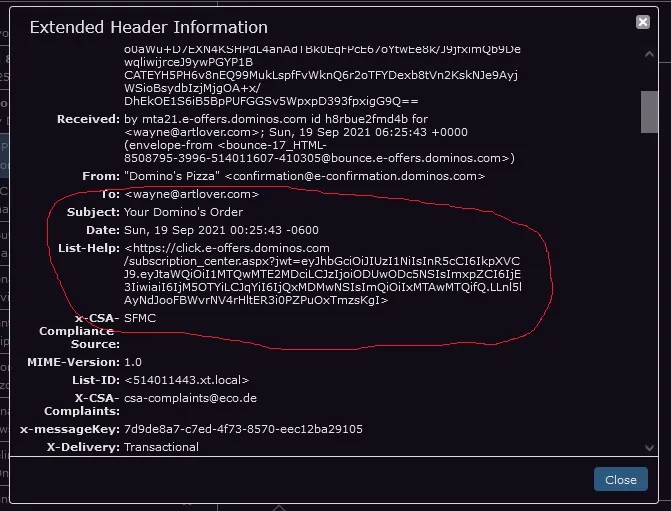Click the List-ID value 514011443.xt.local
The height and width of the screenshot is (511, 671).
pyautogui.click(x=186, y=380)
